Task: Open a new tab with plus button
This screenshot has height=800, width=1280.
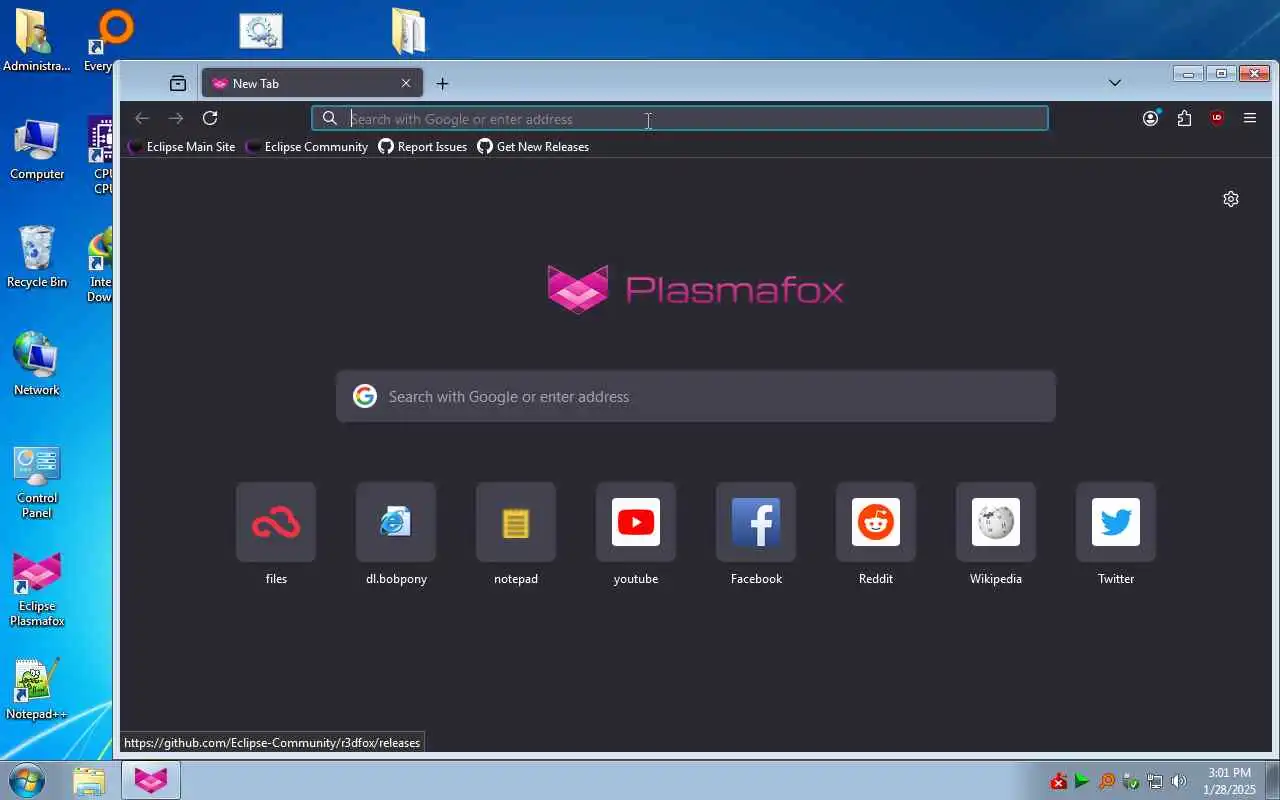Action: [442, 83]
